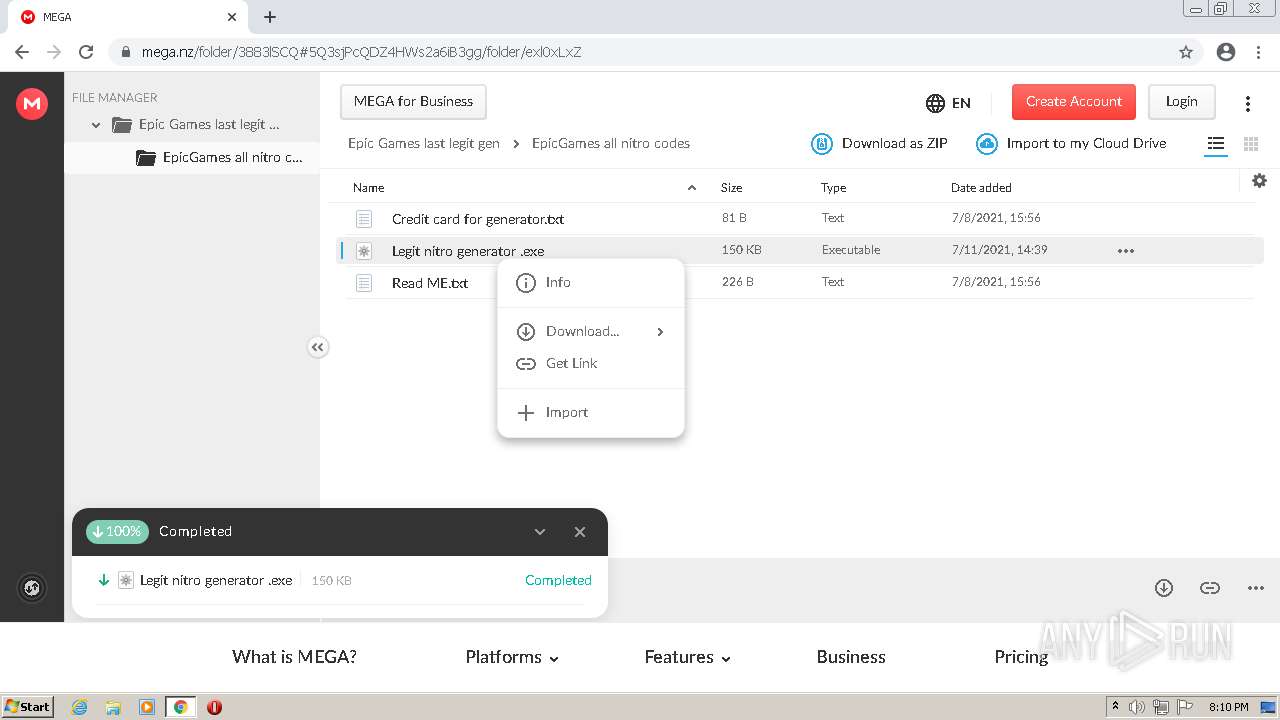Viewport: 1280px width, 720px height.
Task: Open a new browser tab
Action: pyautogui.click(x=270, y=17)
